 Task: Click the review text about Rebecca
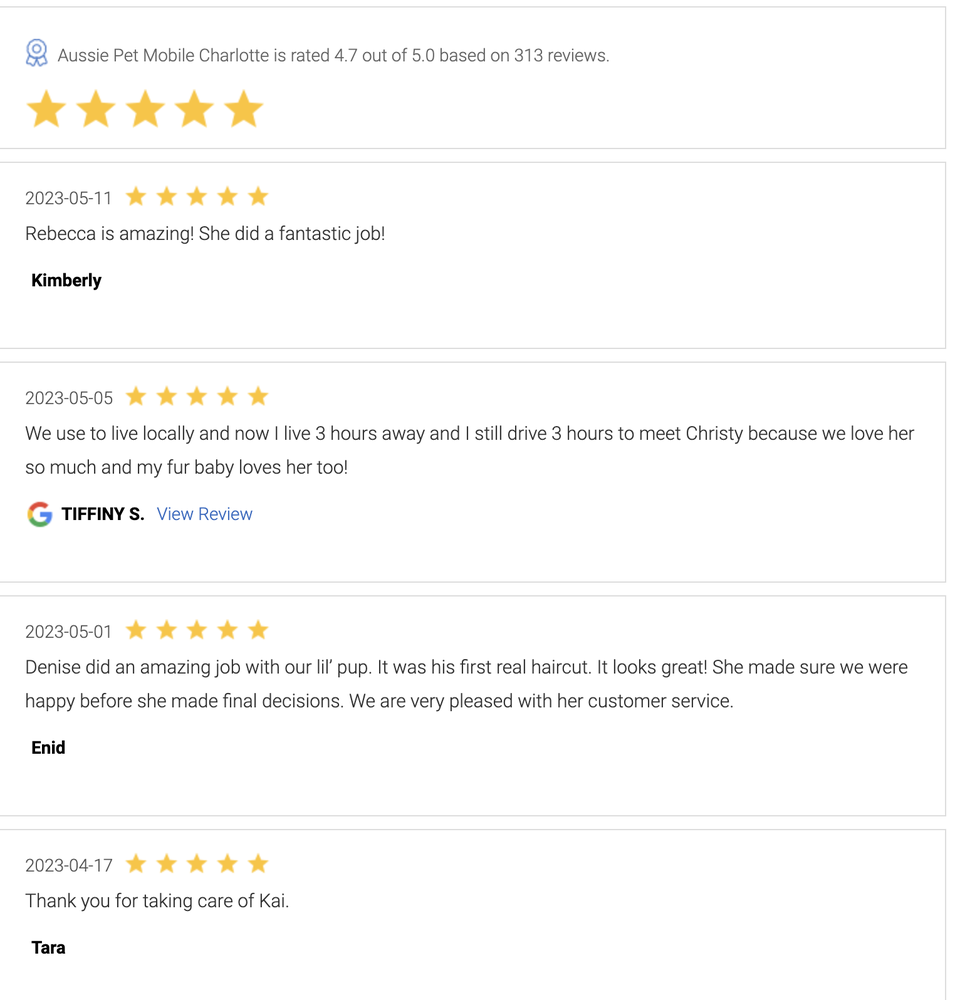[x=205, y=234]
